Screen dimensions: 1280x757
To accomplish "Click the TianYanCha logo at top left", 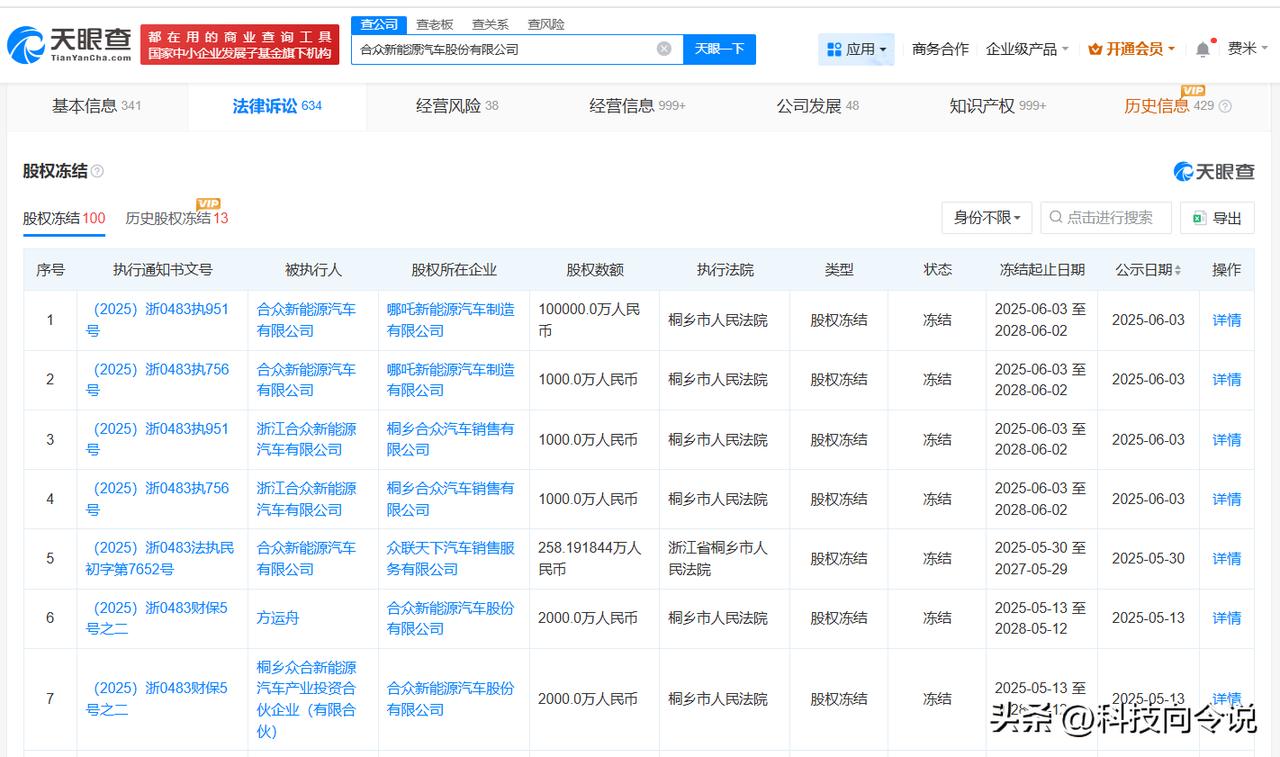I will click(x=69, y=44).
